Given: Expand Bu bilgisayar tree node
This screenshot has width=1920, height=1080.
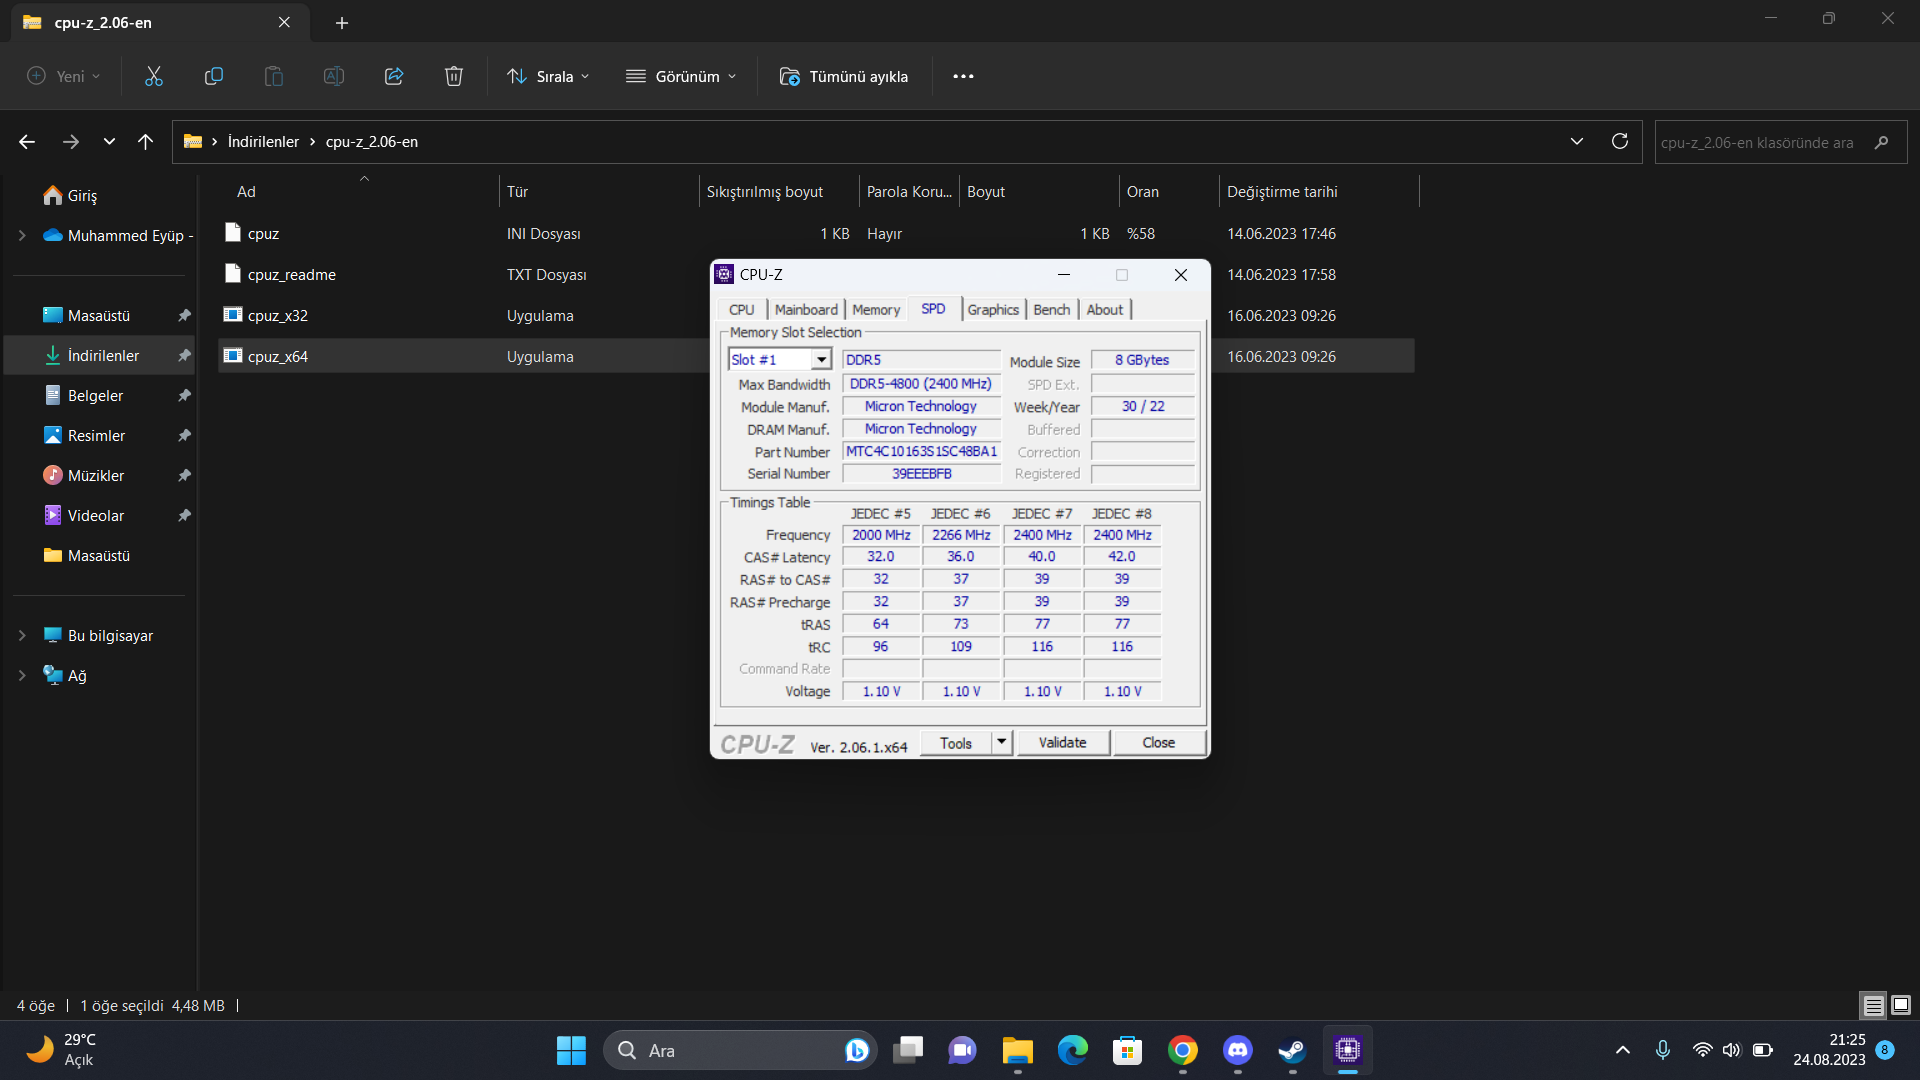Looking at the screenshot, I should point(22,636).
